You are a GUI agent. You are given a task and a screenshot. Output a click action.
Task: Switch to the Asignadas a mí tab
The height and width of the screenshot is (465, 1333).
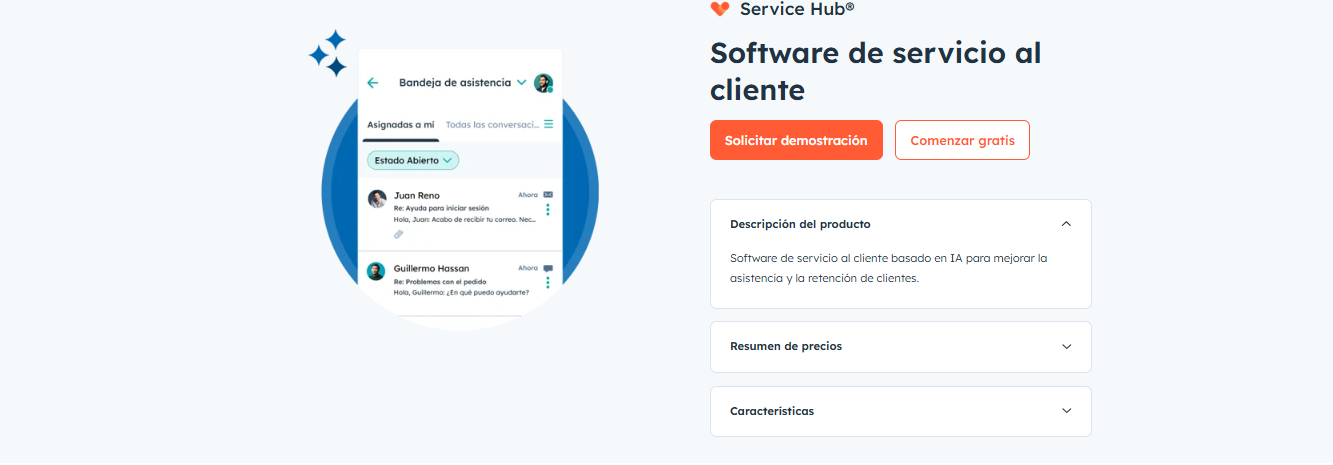(x=400, y=125)
